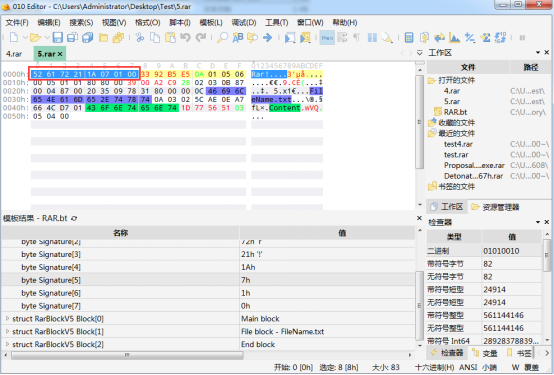This screenshot has width=554, height=375.
Task: Close the 5.rar tab
Action: [60, 54]
